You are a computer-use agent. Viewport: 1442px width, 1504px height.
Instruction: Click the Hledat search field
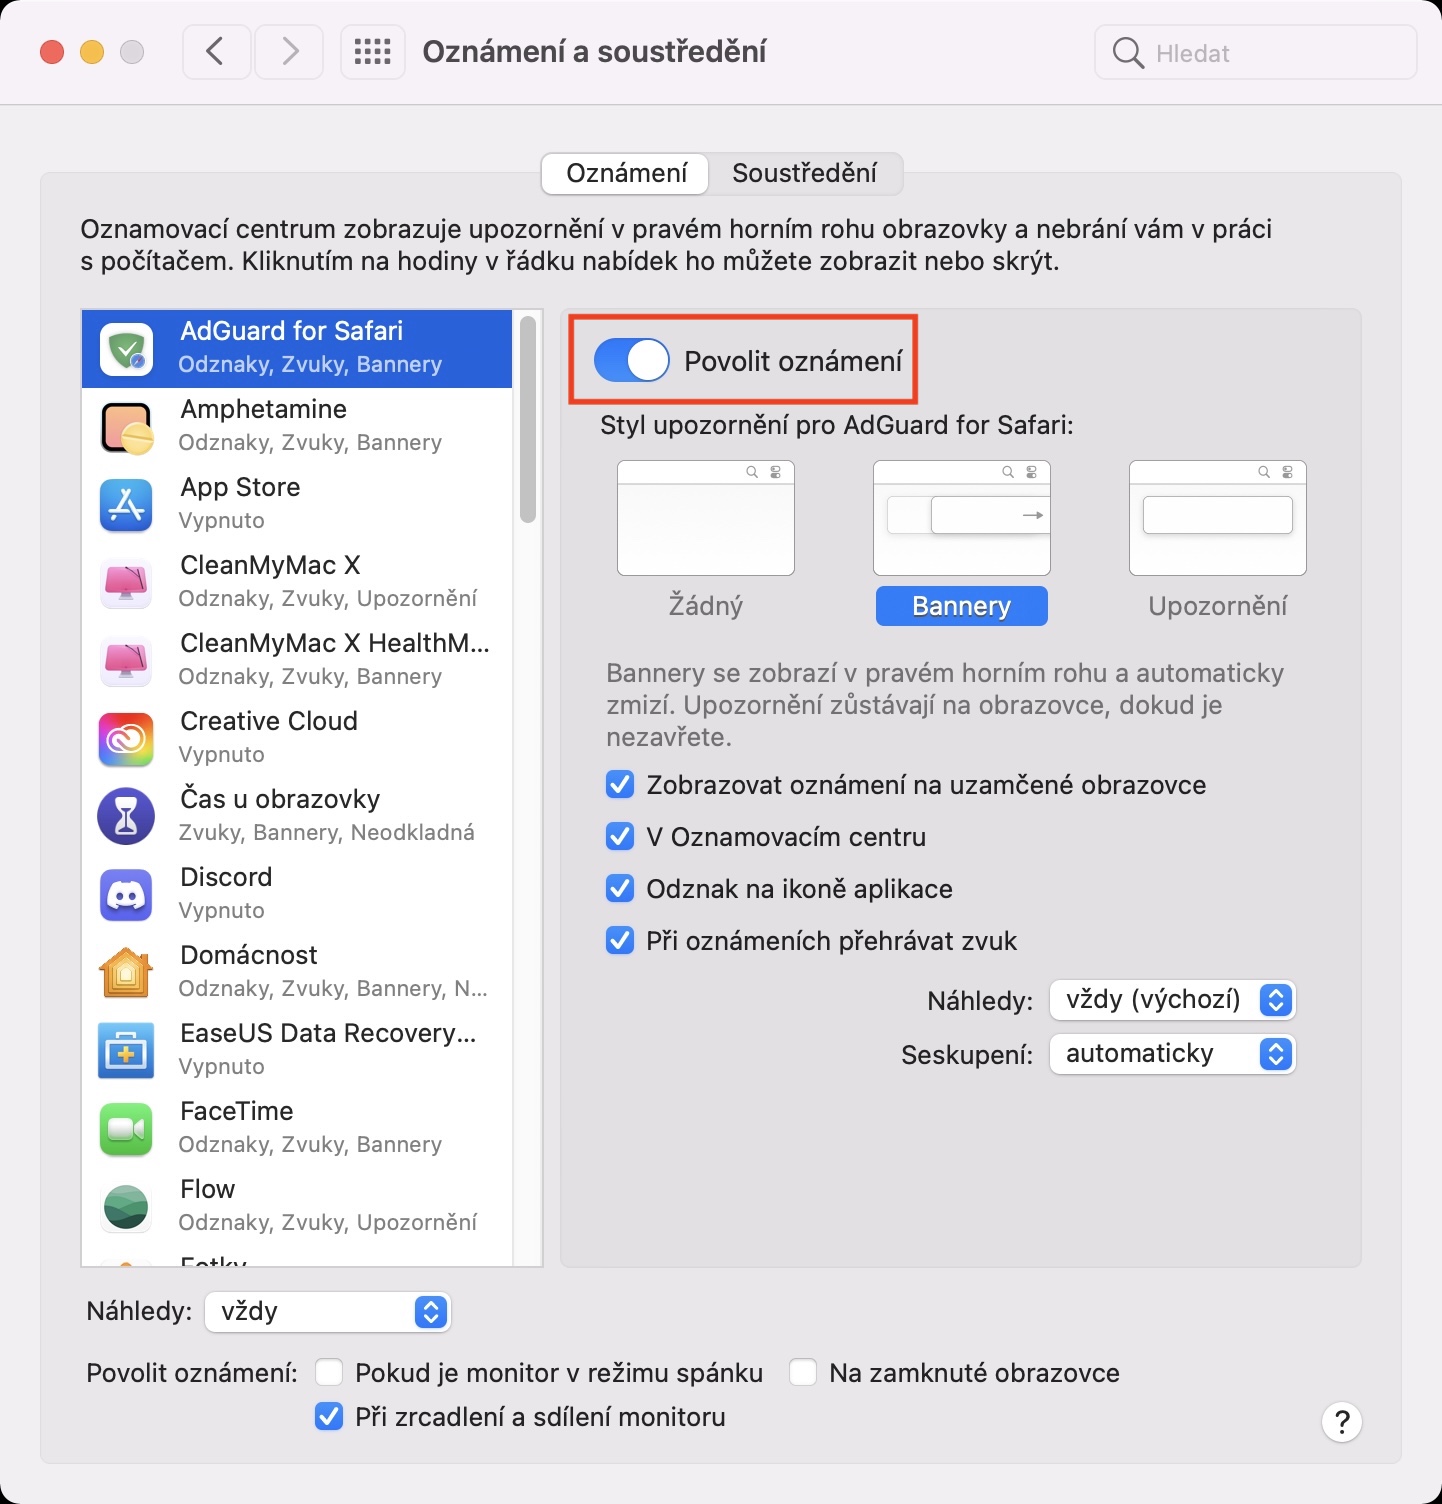tap(1256, 53)
